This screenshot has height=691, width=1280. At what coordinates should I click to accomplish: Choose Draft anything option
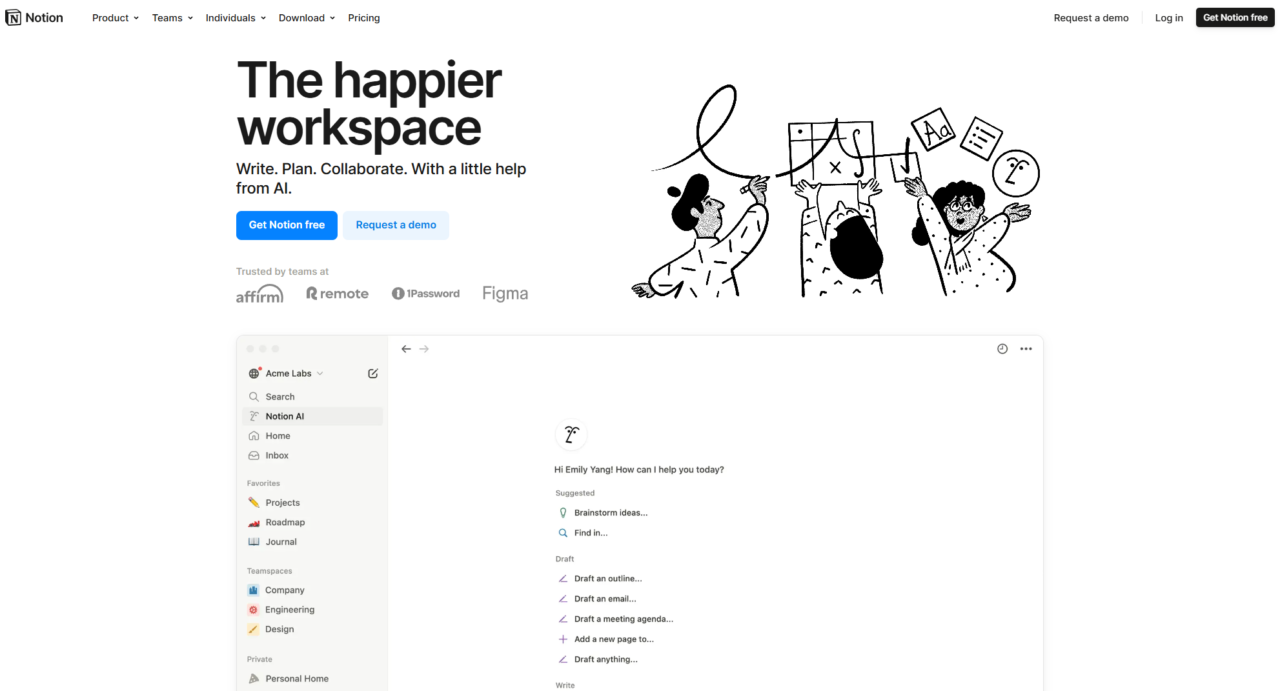pos(606,659)
